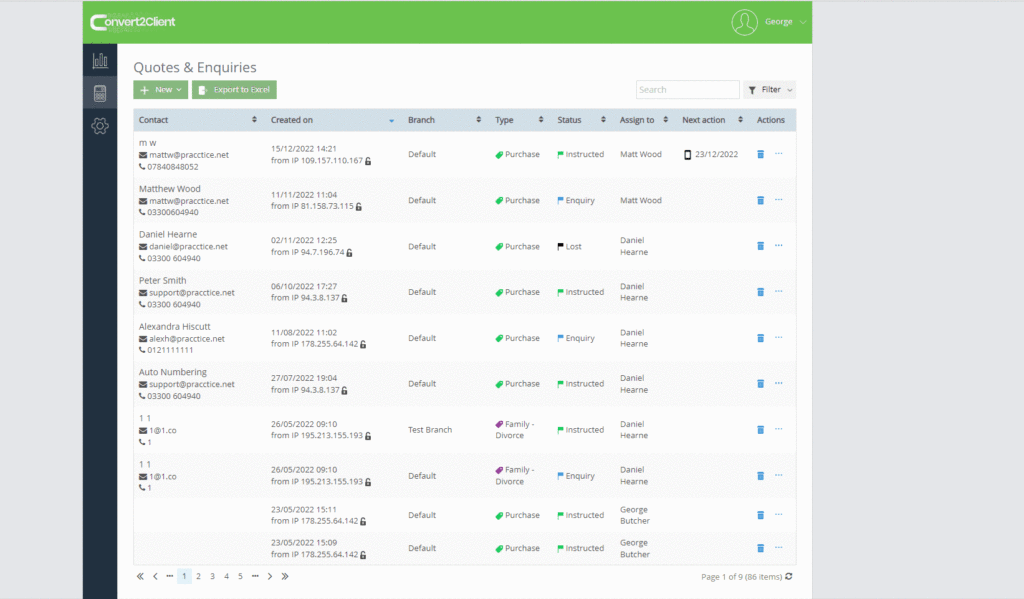Go to page 5
Viewport: 1024px width, 599px height.
[x=240, y=576]
